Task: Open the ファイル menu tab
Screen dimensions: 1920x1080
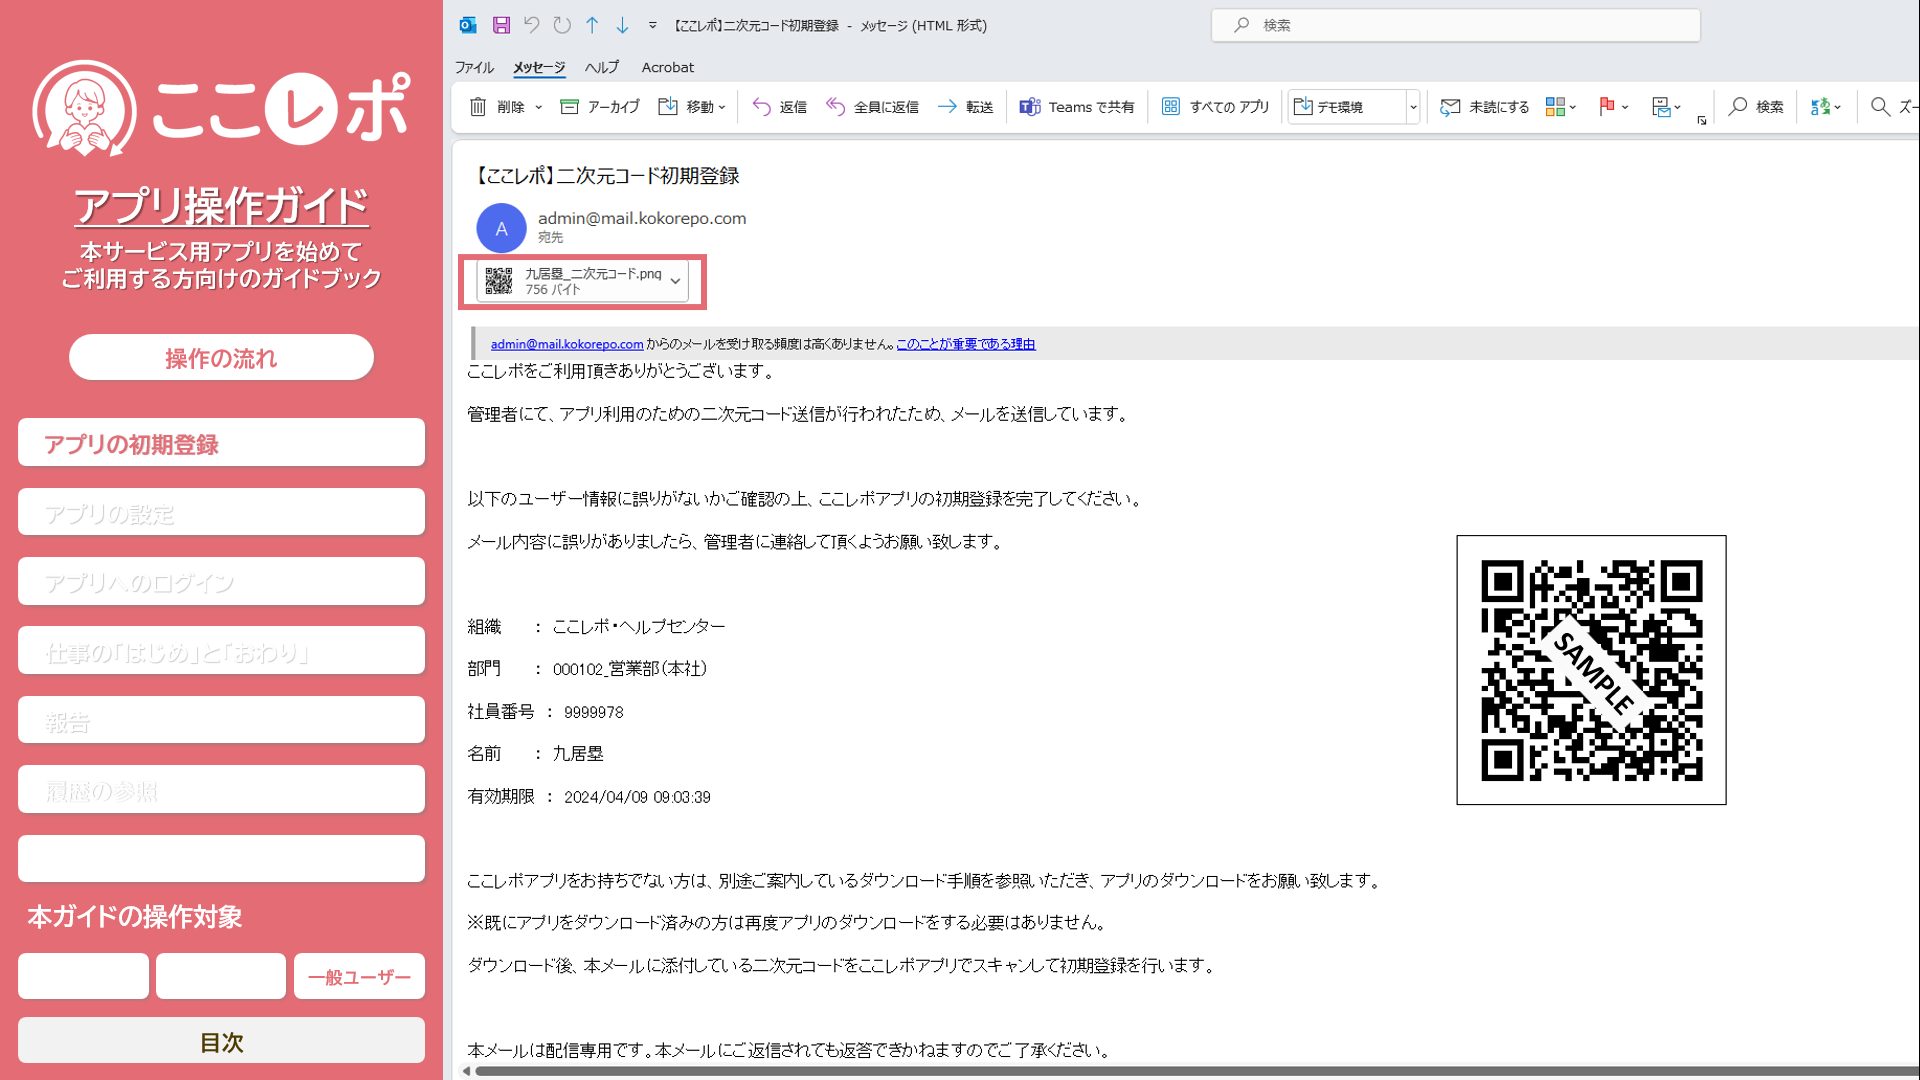Action: 474,67
